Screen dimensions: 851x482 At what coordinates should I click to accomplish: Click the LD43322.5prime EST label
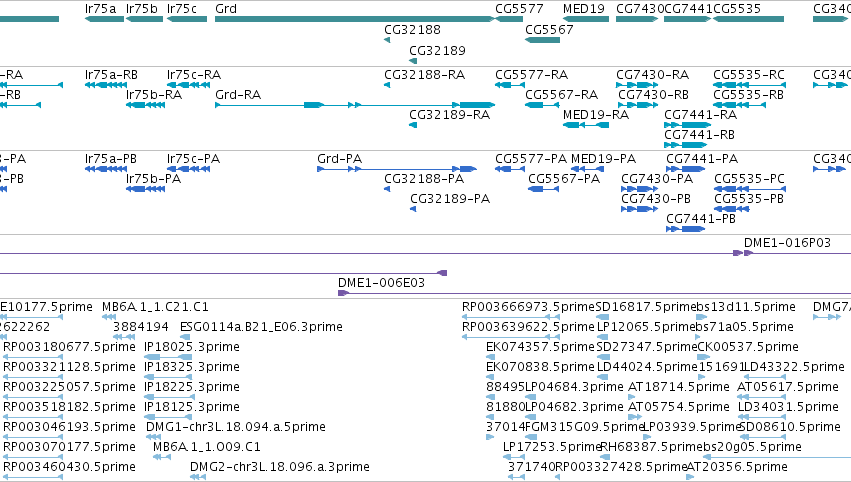pos(793,367)
